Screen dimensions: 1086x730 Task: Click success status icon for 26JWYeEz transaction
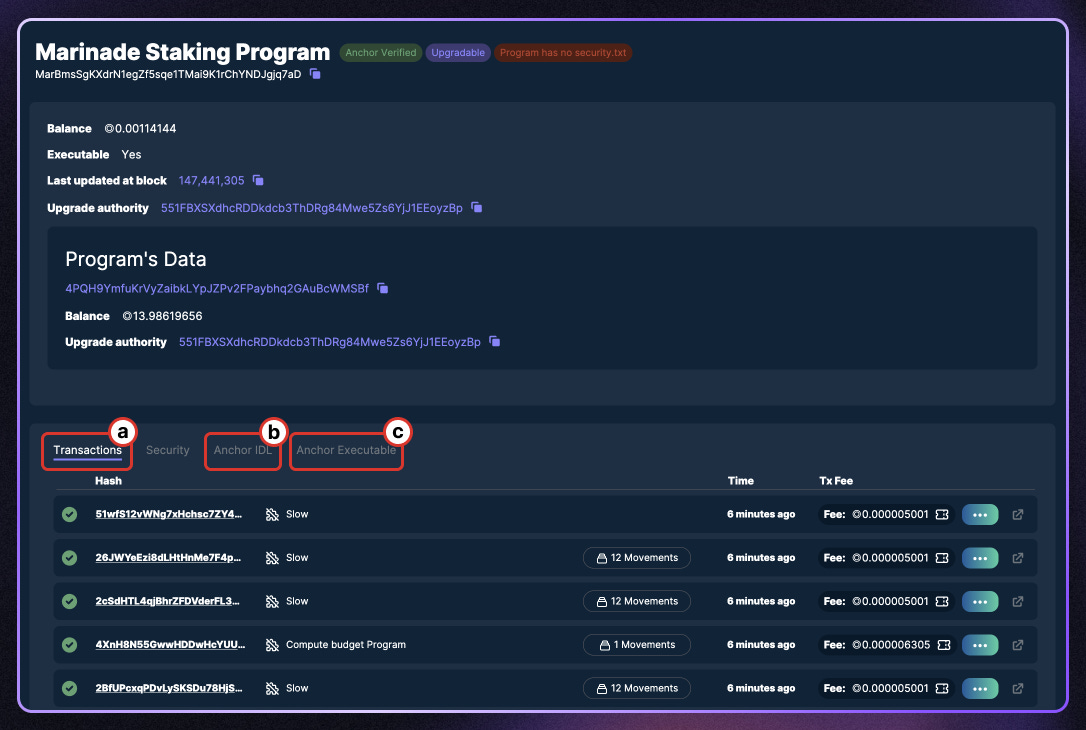(69, 558)
